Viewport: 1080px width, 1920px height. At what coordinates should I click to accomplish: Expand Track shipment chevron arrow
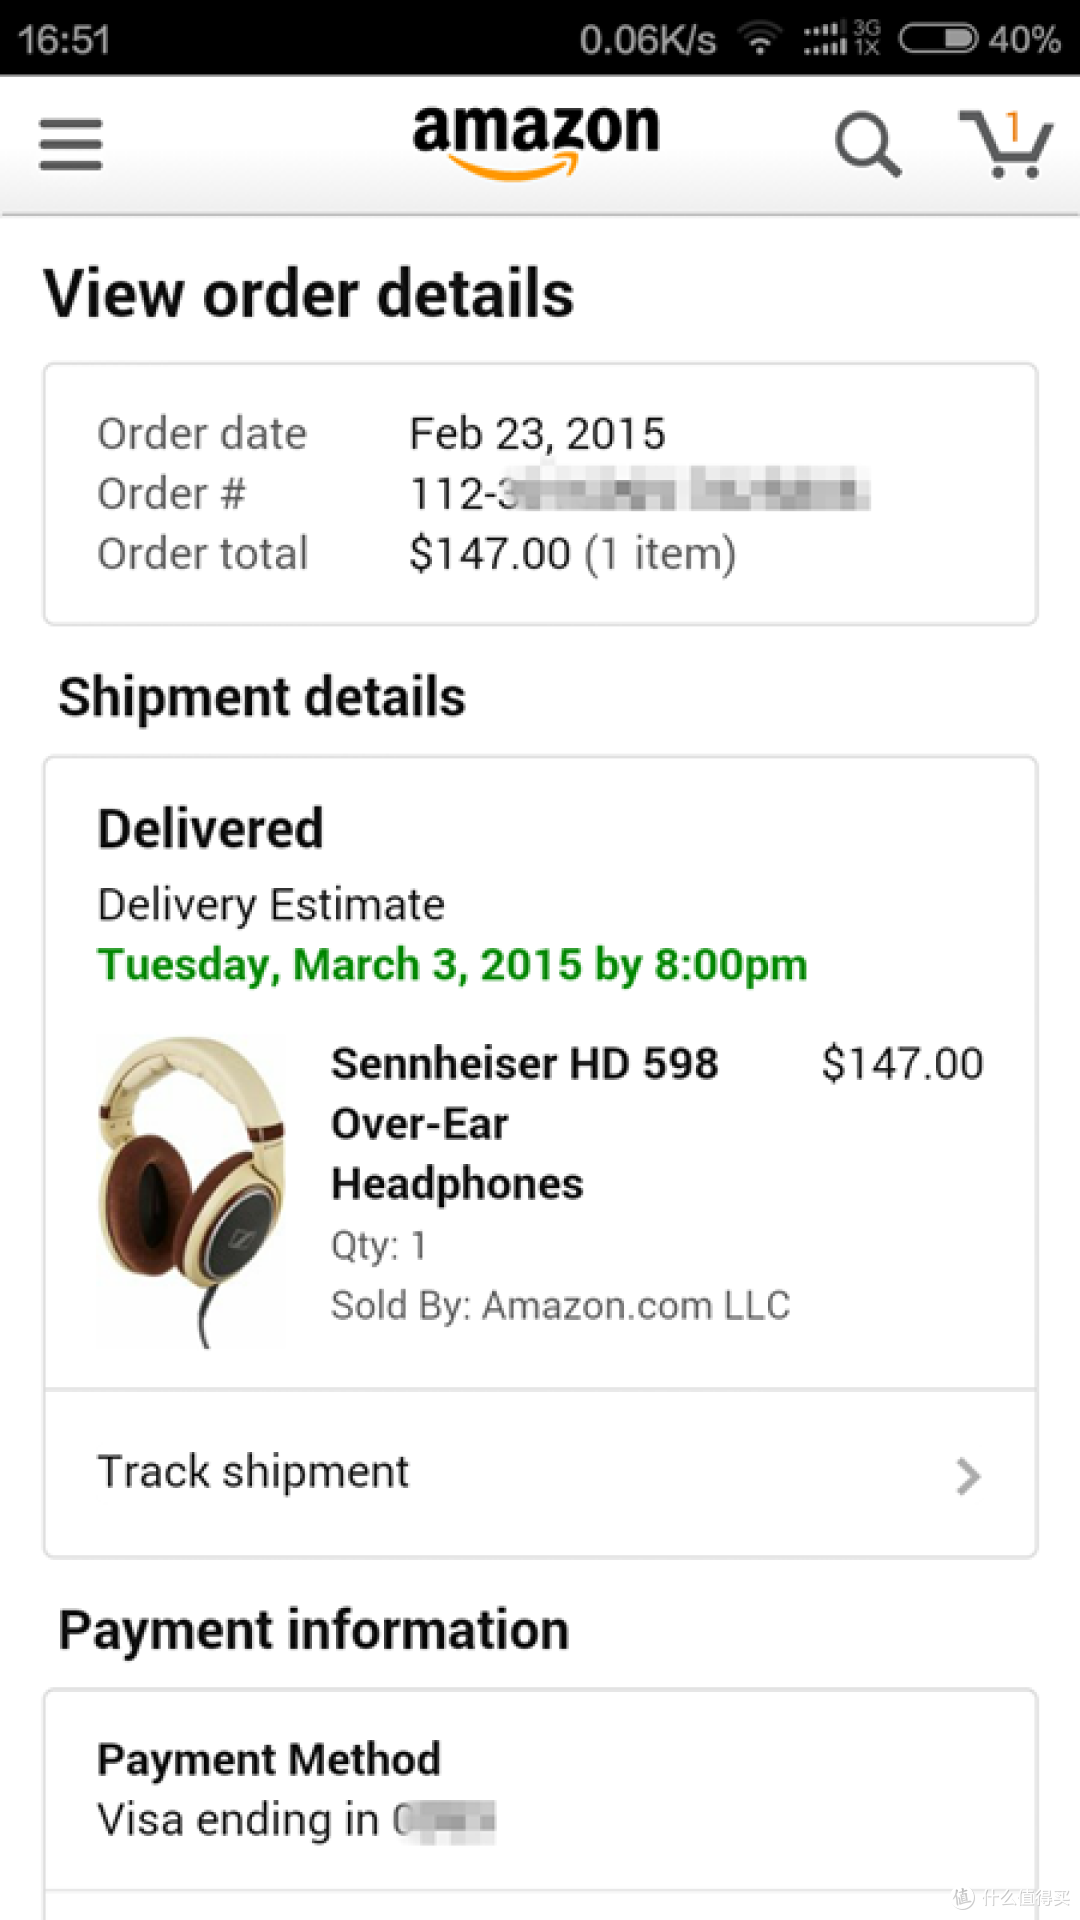967,1476
